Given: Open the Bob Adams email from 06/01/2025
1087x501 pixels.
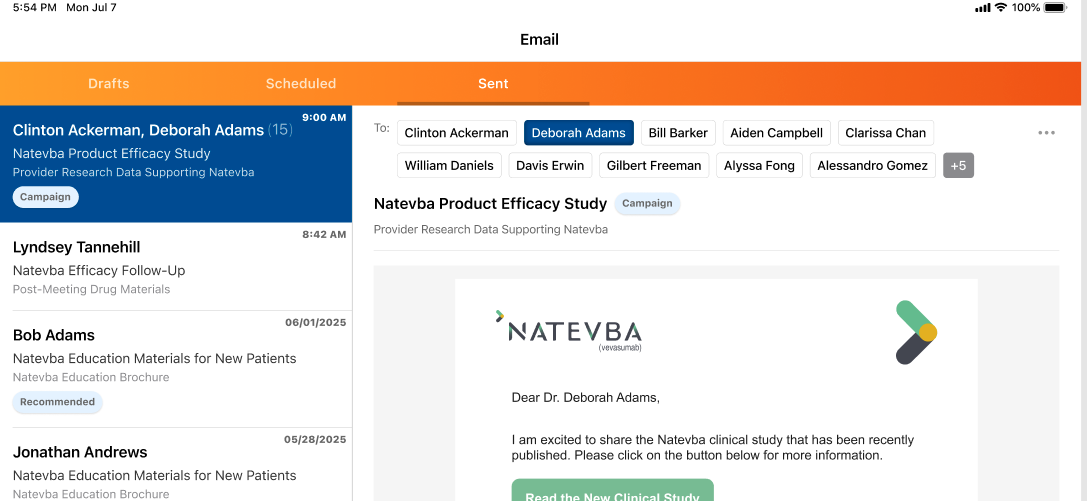Looking at the screenshot, I should 176,355.
